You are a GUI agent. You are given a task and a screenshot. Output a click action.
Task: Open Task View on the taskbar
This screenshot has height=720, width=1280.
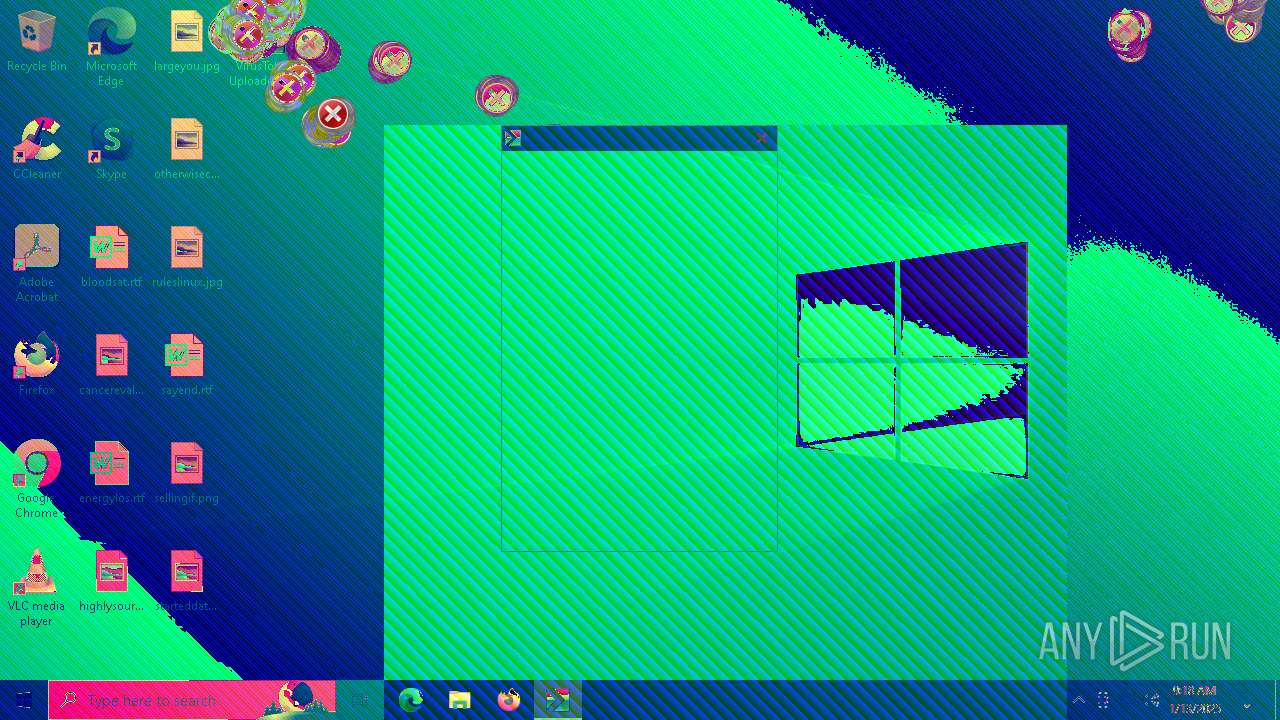(x=360, y=700)
